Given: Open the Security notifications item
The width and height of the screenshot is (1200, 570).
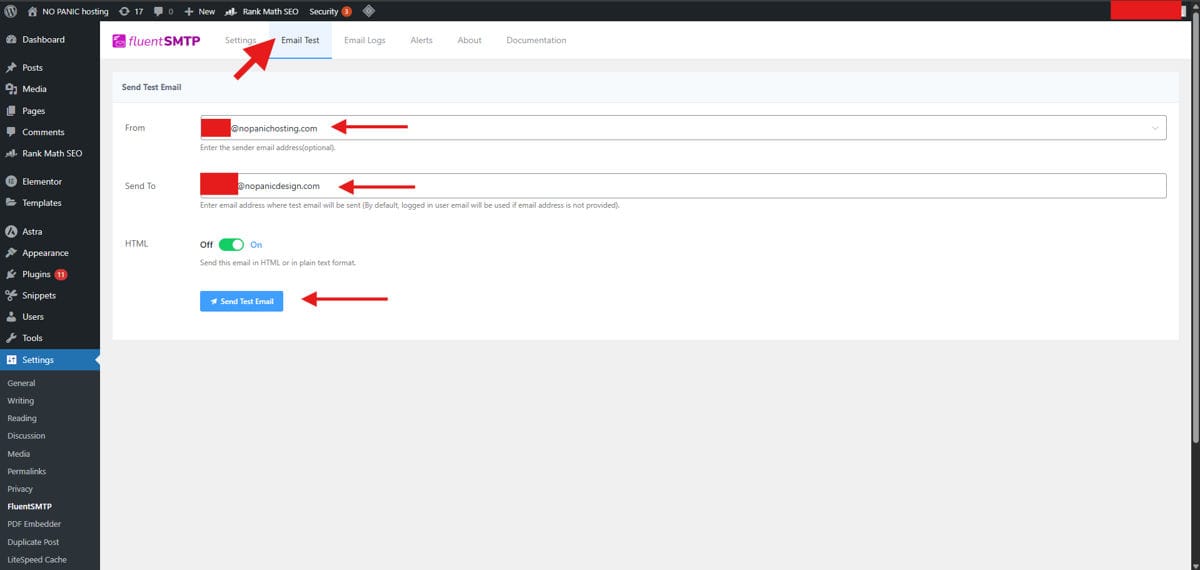Looking at the screenshot, I should (330, 11).
